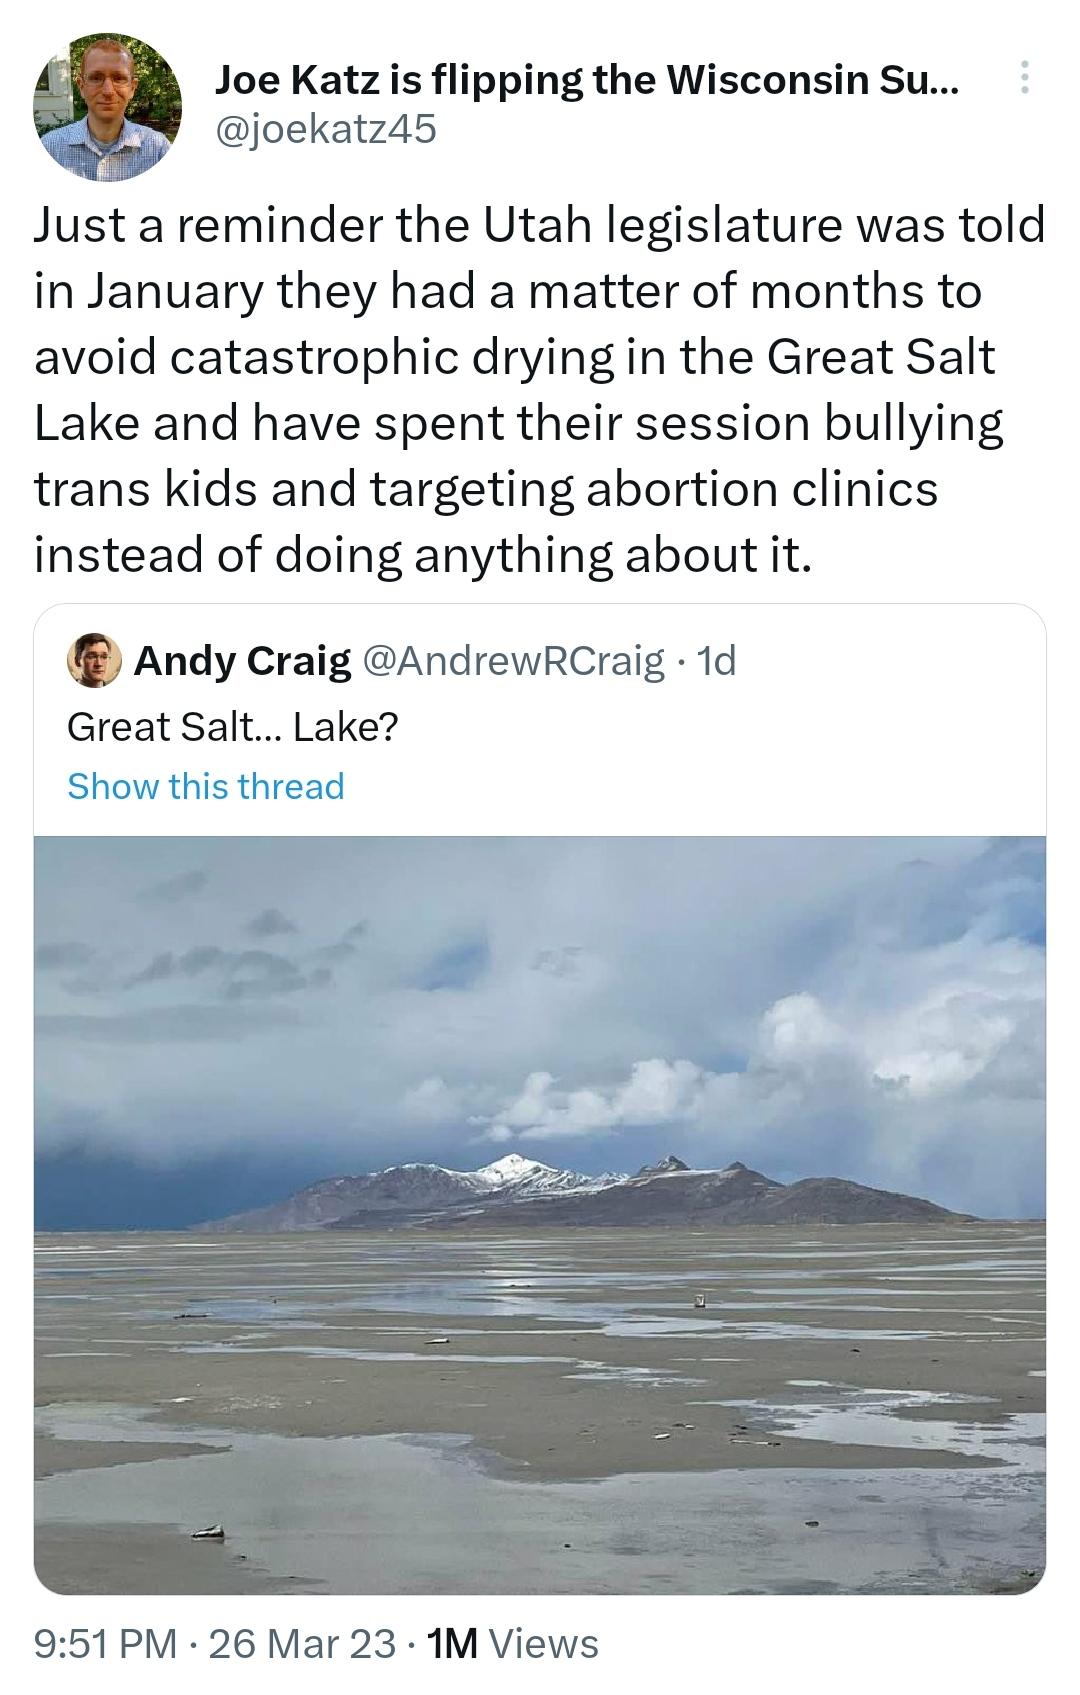Click the white cloud above the mountains
Screen dimensions: 1080x1695
coord(600,1100)
